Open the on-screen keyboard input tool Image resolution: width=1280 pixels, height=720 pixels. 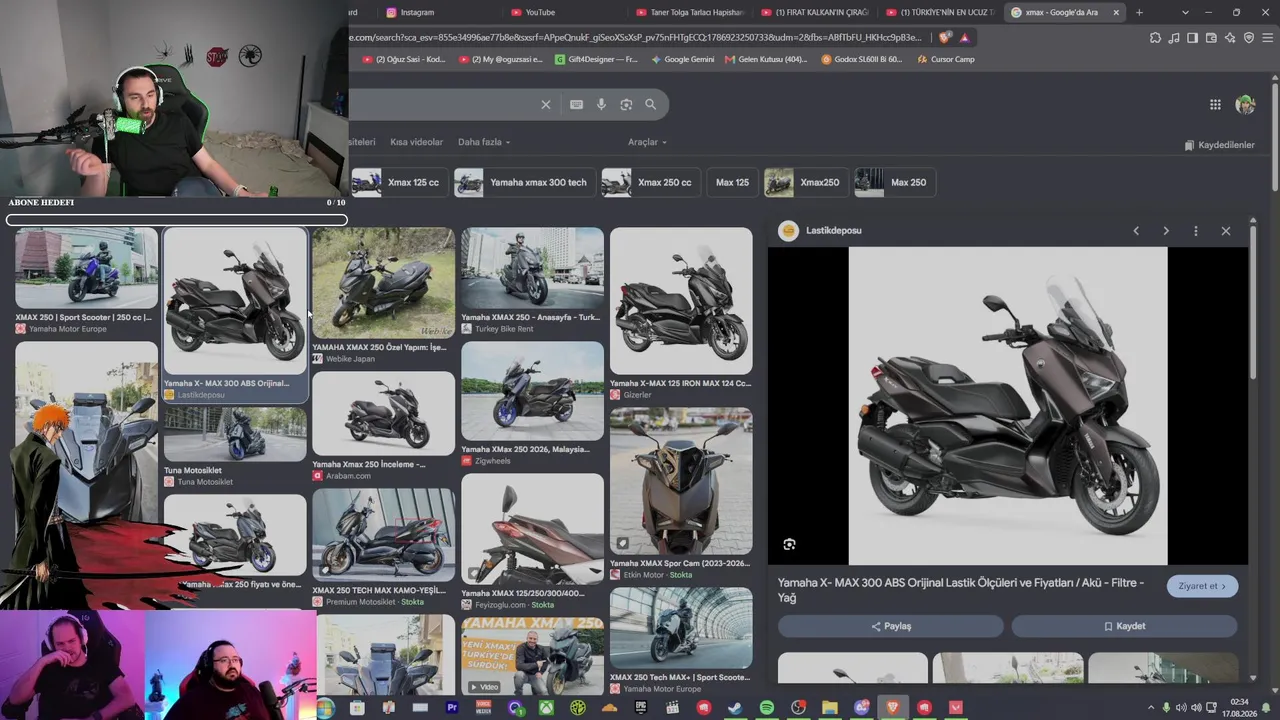pos(576,104)
